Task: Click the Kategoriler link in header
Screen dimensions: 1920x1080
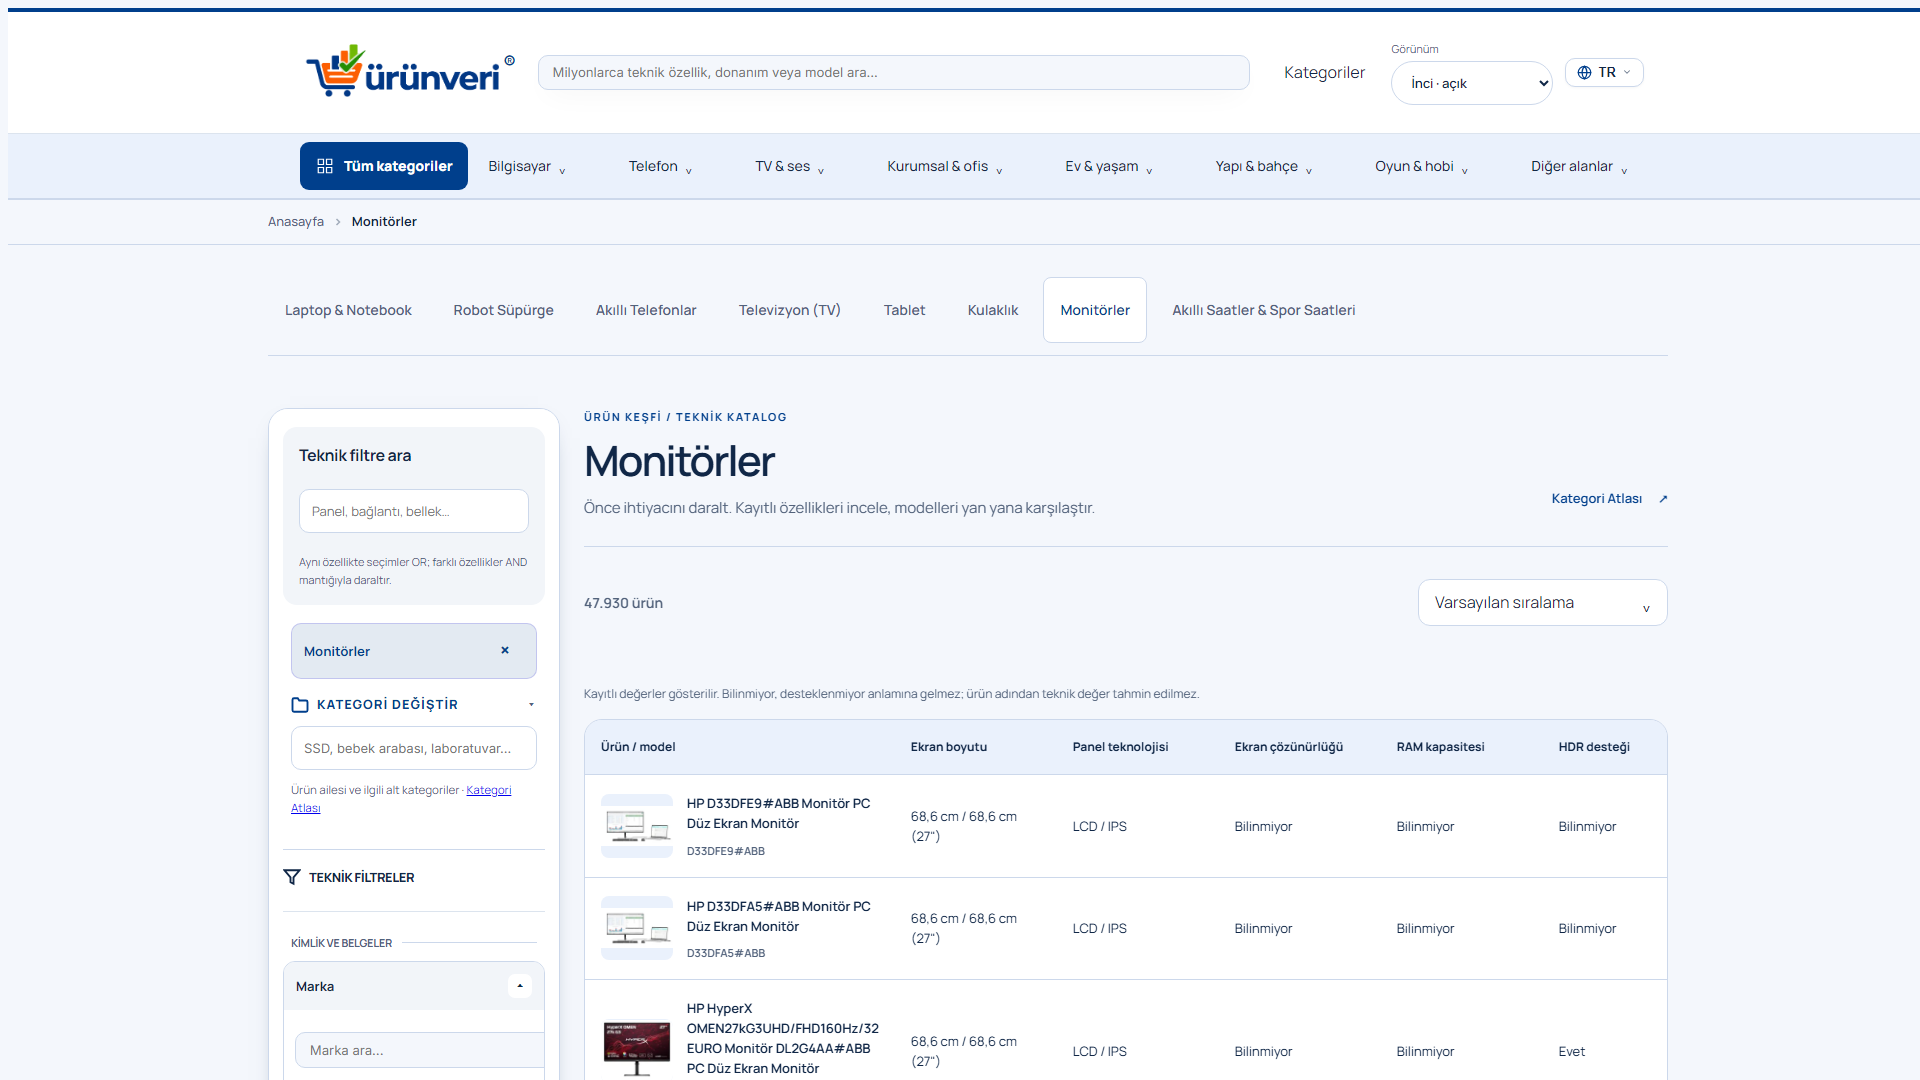Action: coord(1324,72)
